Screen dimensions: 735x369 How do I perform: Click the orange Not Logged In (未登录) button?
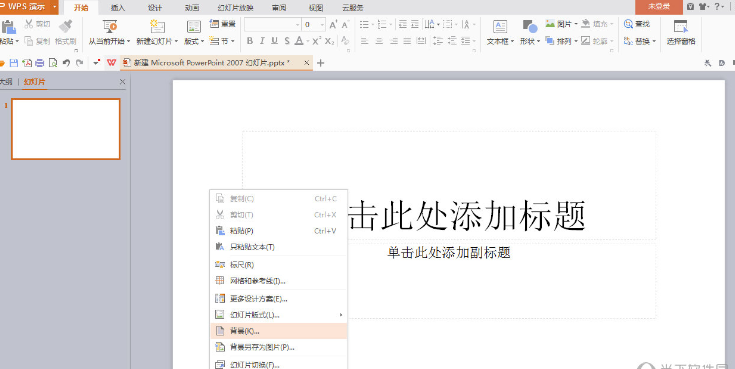click(x=659, y=7)
